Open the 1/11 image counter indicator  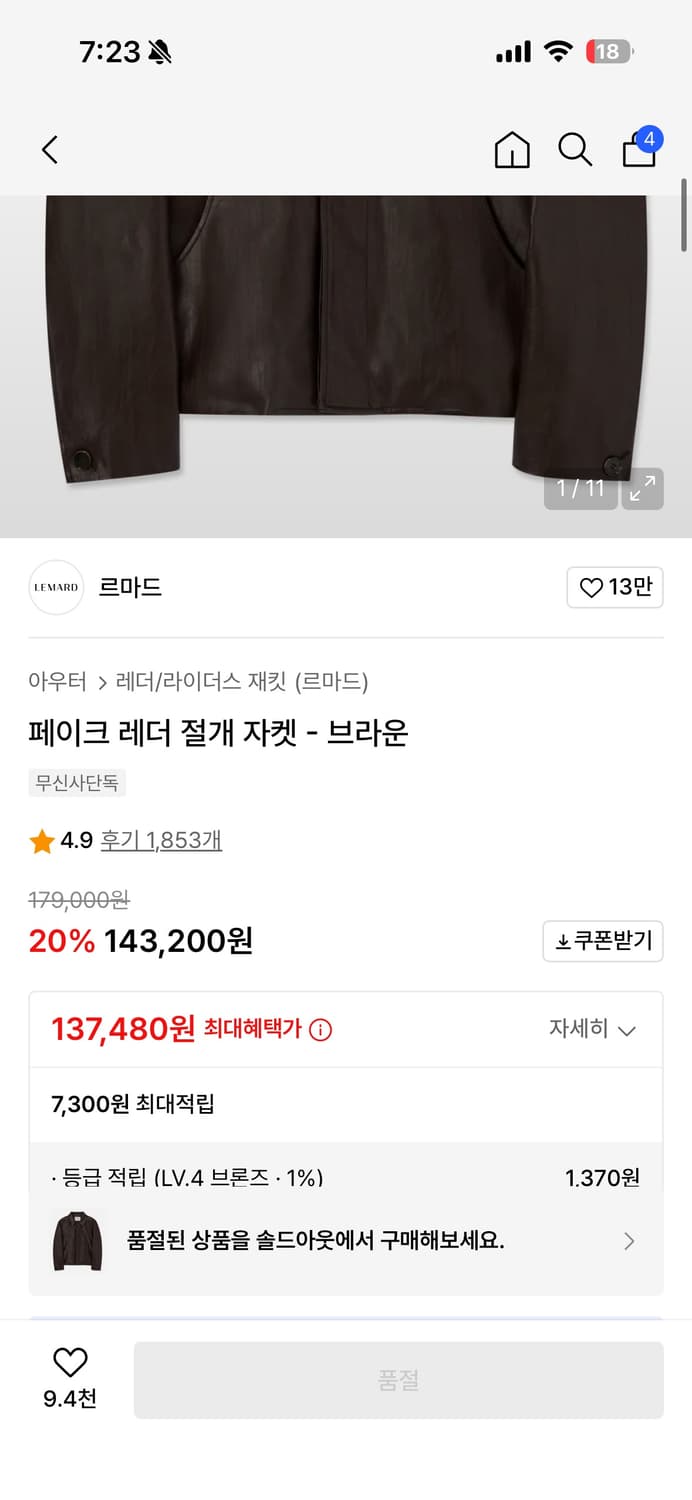[580, 489]
